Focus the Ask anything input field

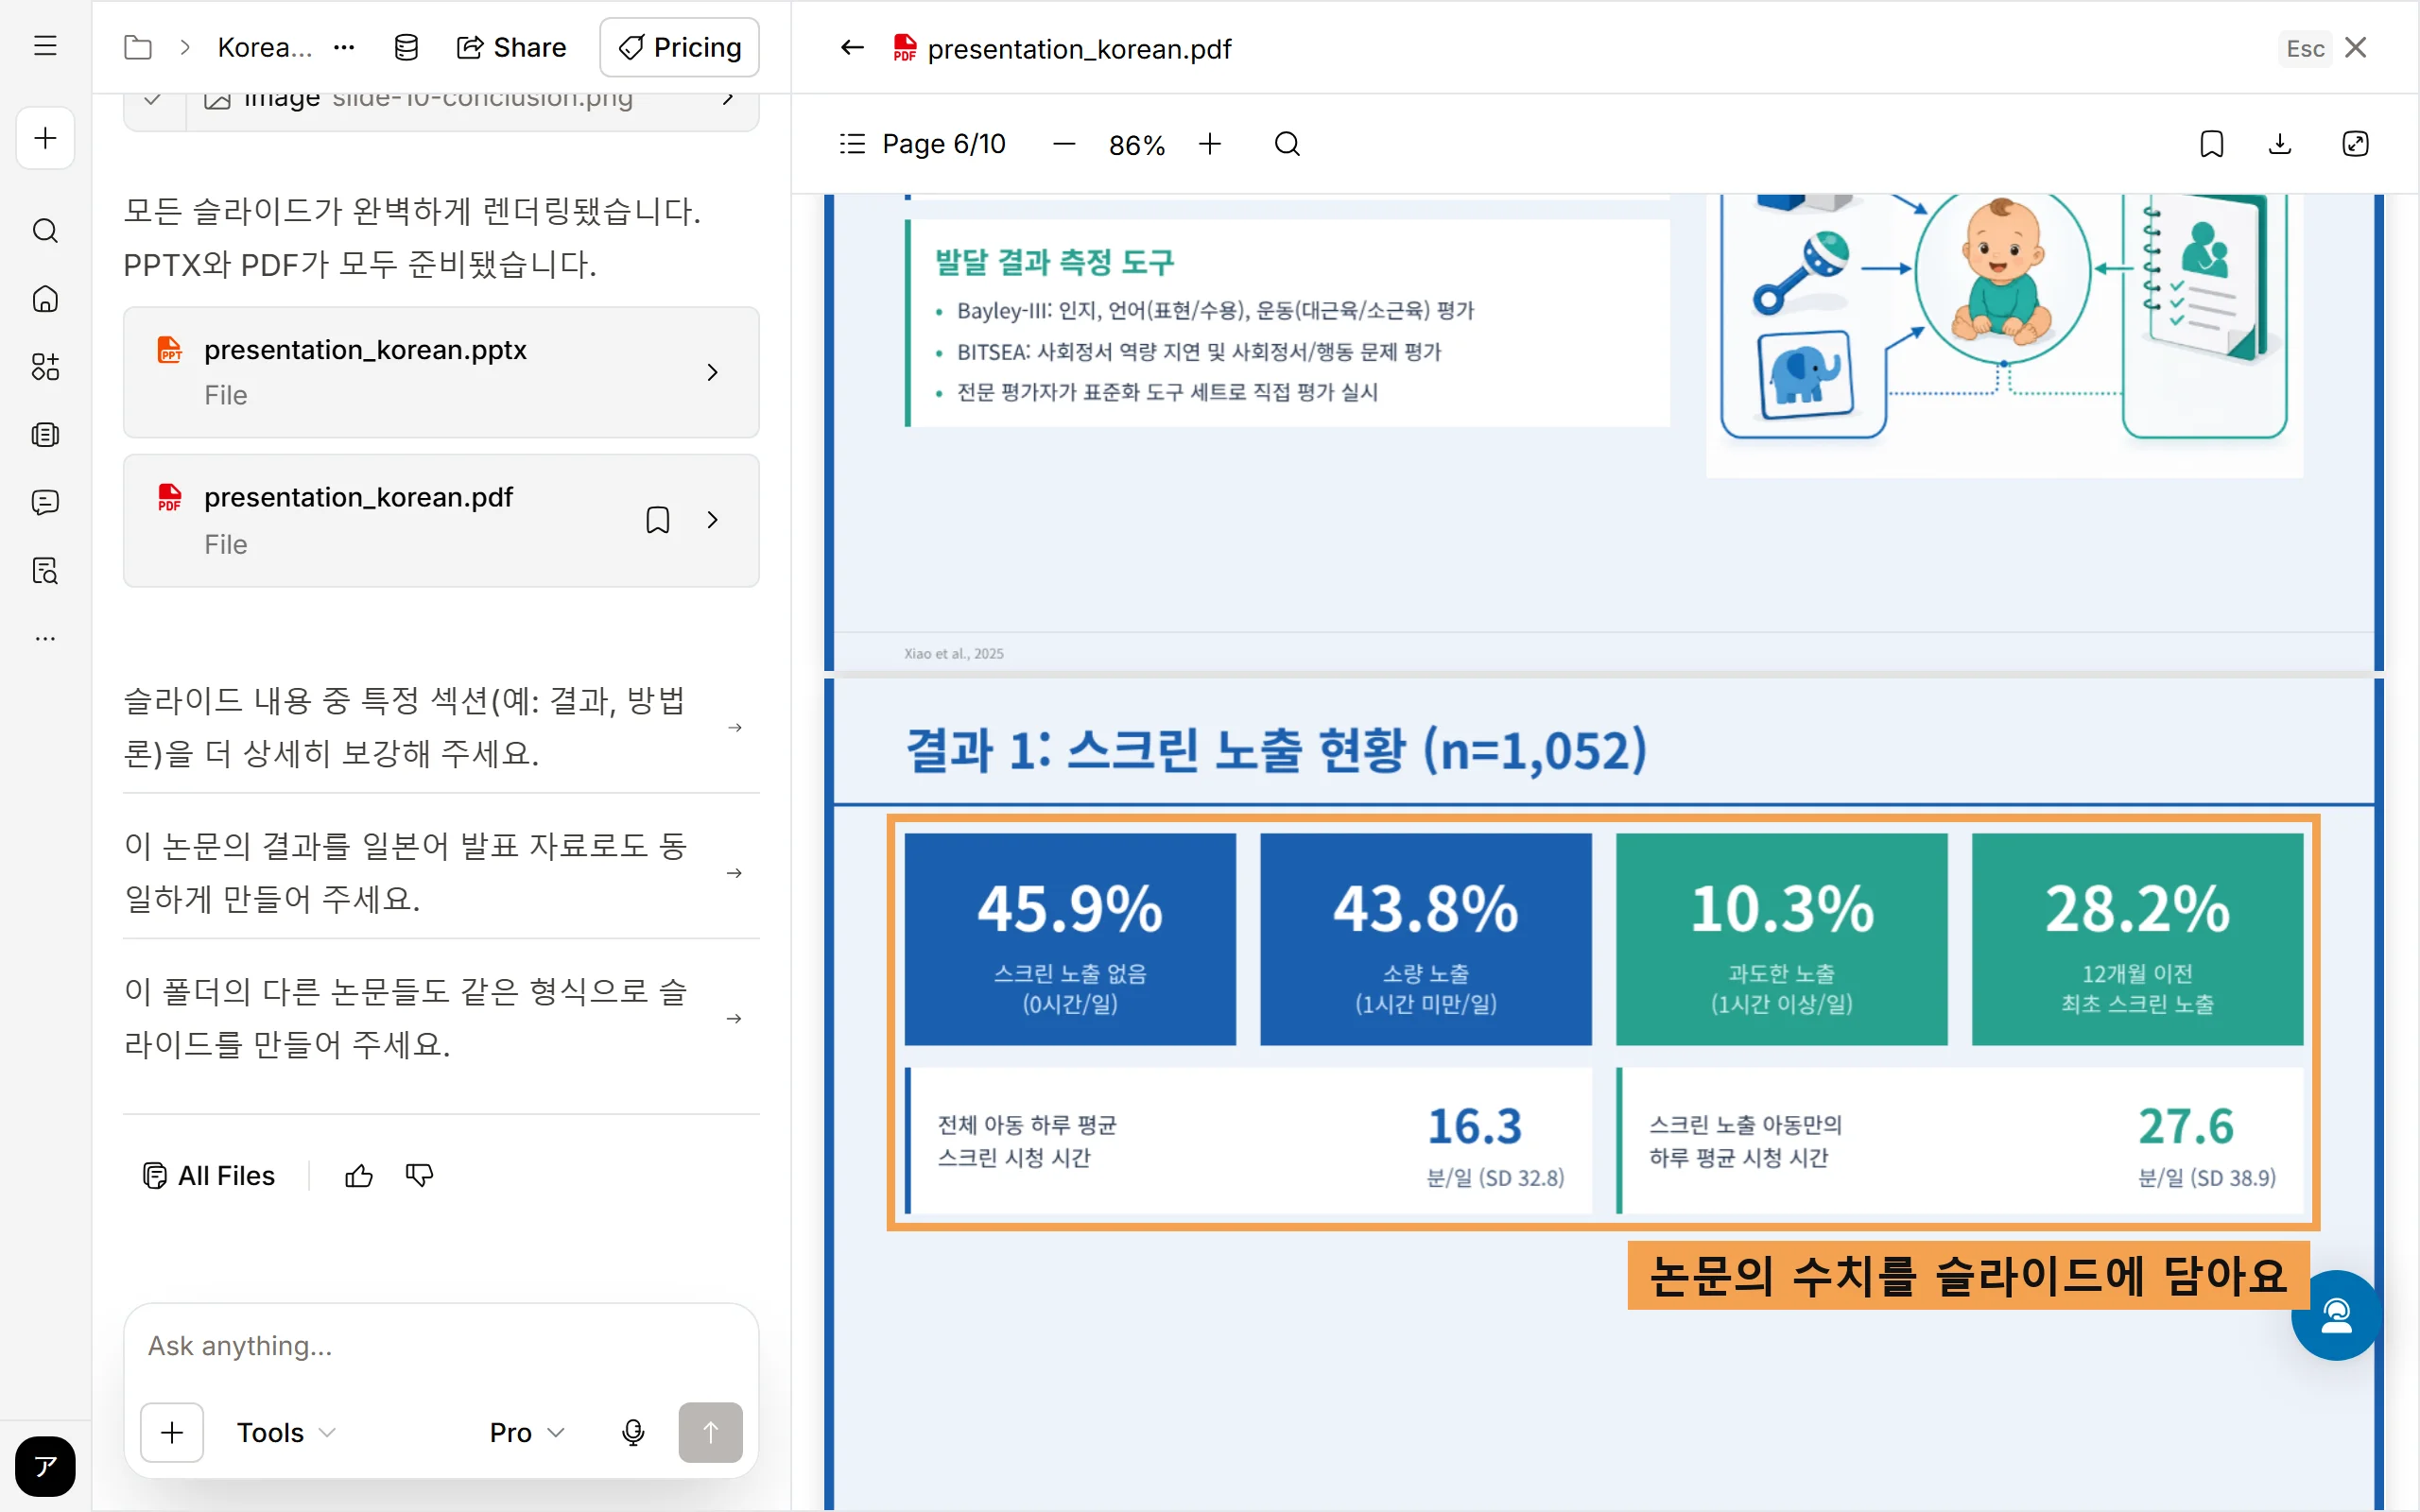tap(441, 1346)
